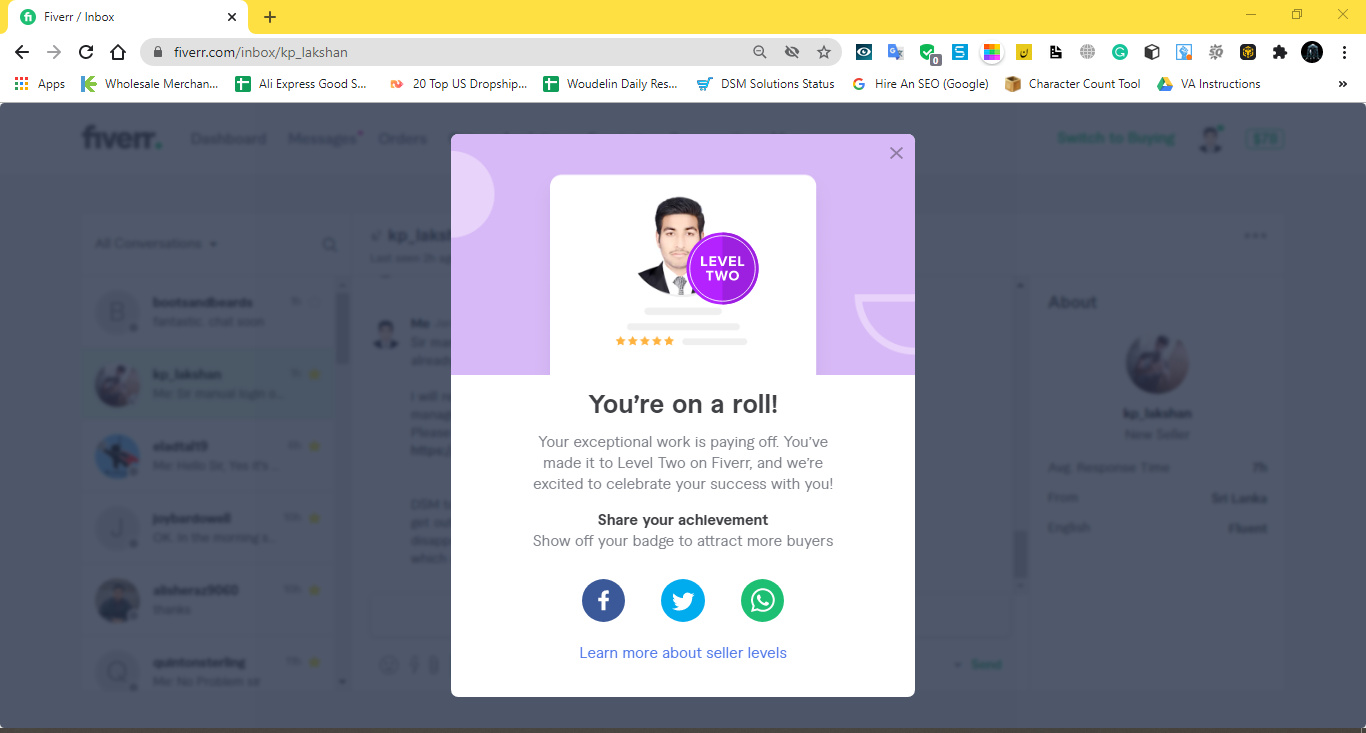Open the Hire An SEO (Google) bookmark

click(920, 84)
